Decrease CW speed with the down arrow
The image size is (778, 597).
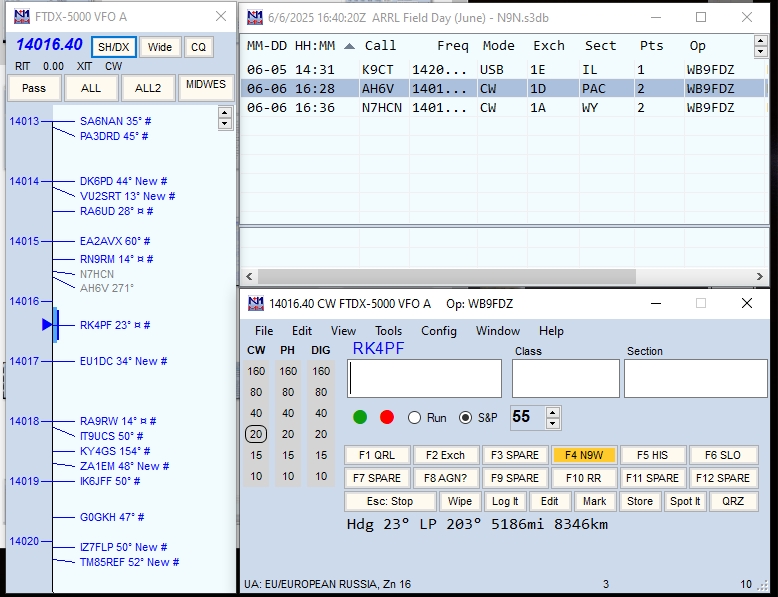(550, 423)
